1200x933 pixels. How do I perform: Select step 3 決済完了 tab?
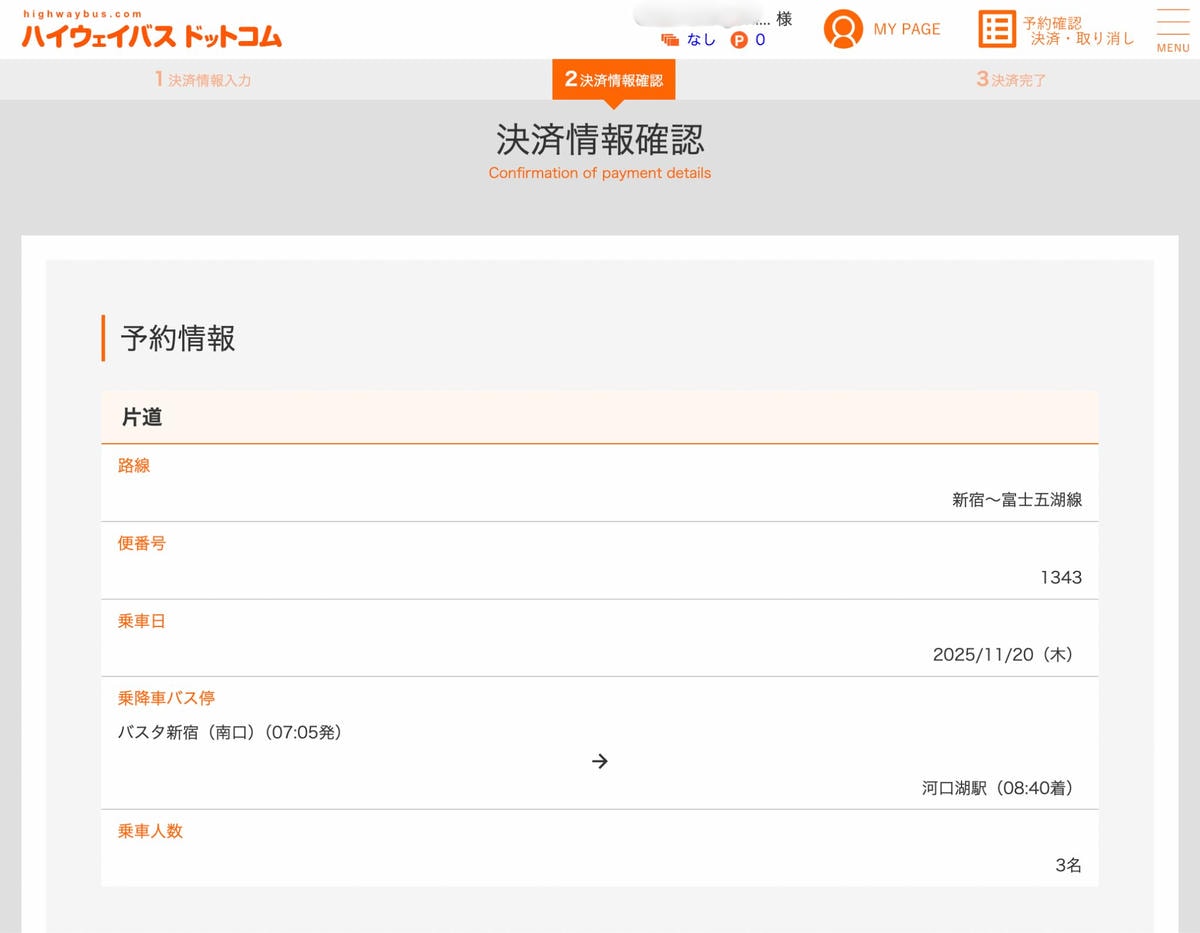point(1011,79)
